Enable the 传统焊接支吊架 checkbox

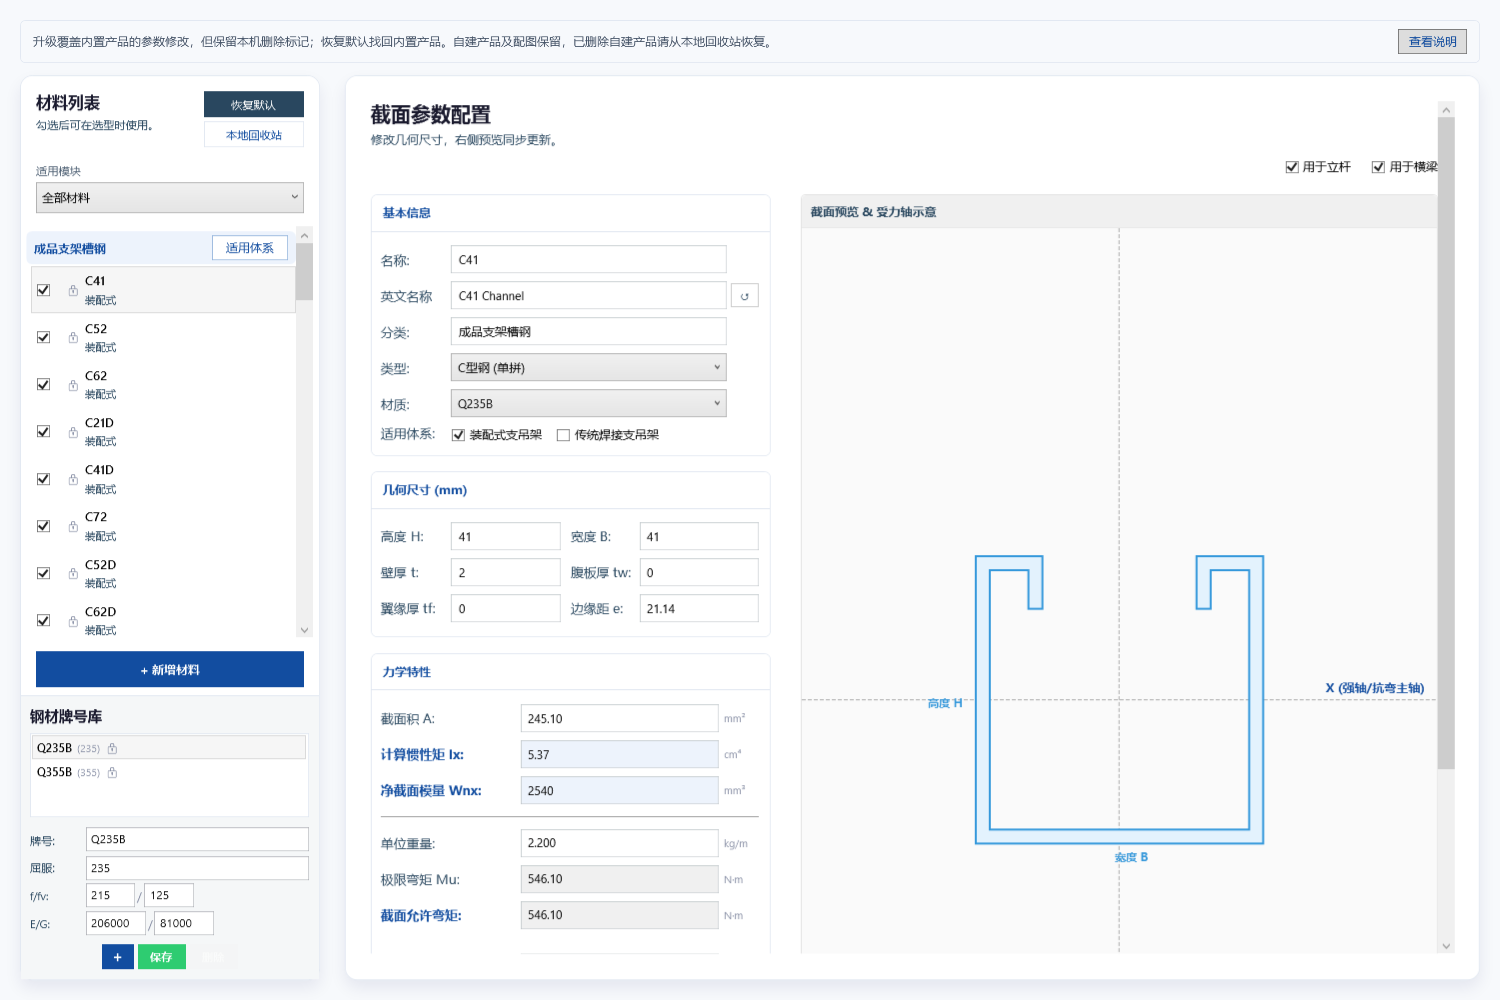563,435
